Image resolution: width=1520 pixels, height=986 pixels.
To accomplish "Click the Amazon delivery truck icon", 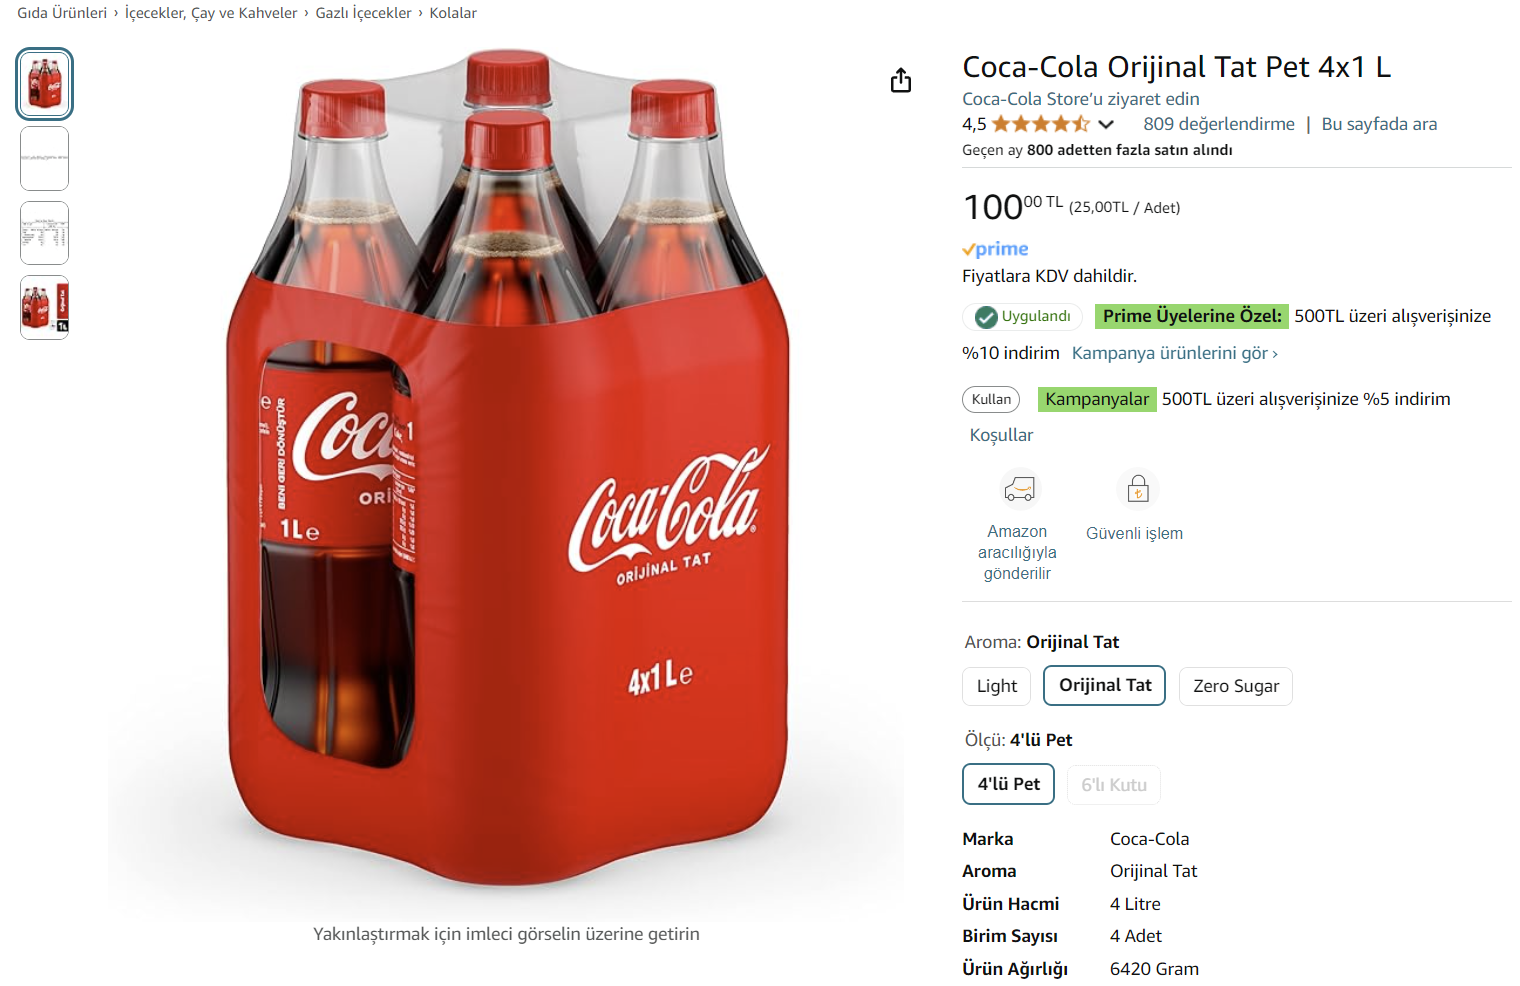I will coord(1019,490).
